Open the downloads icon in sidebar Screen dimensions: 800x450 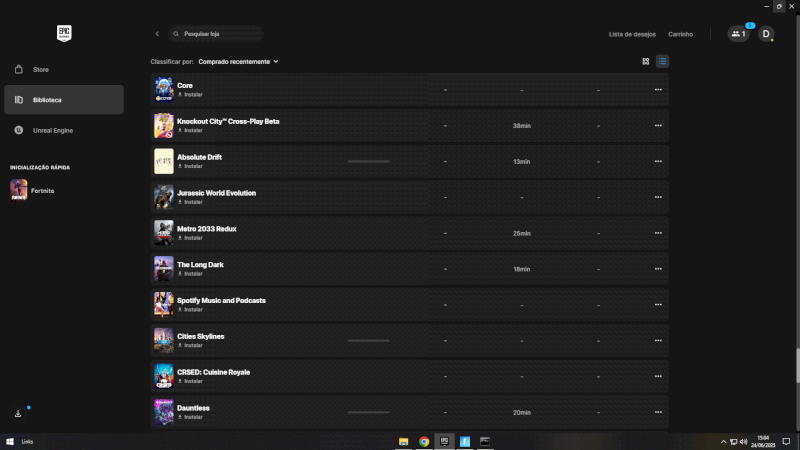pyautogui.click(x=18, y=414)
